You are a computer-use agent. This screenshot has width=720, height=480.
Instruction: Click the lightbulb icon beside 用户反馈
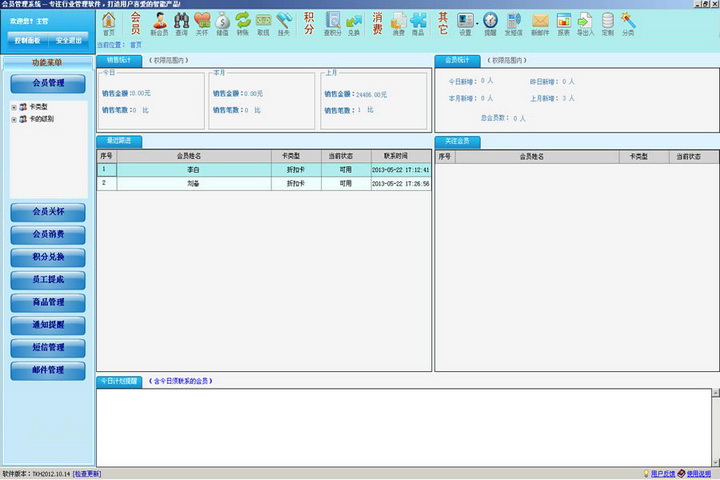[x=646, y=474]
